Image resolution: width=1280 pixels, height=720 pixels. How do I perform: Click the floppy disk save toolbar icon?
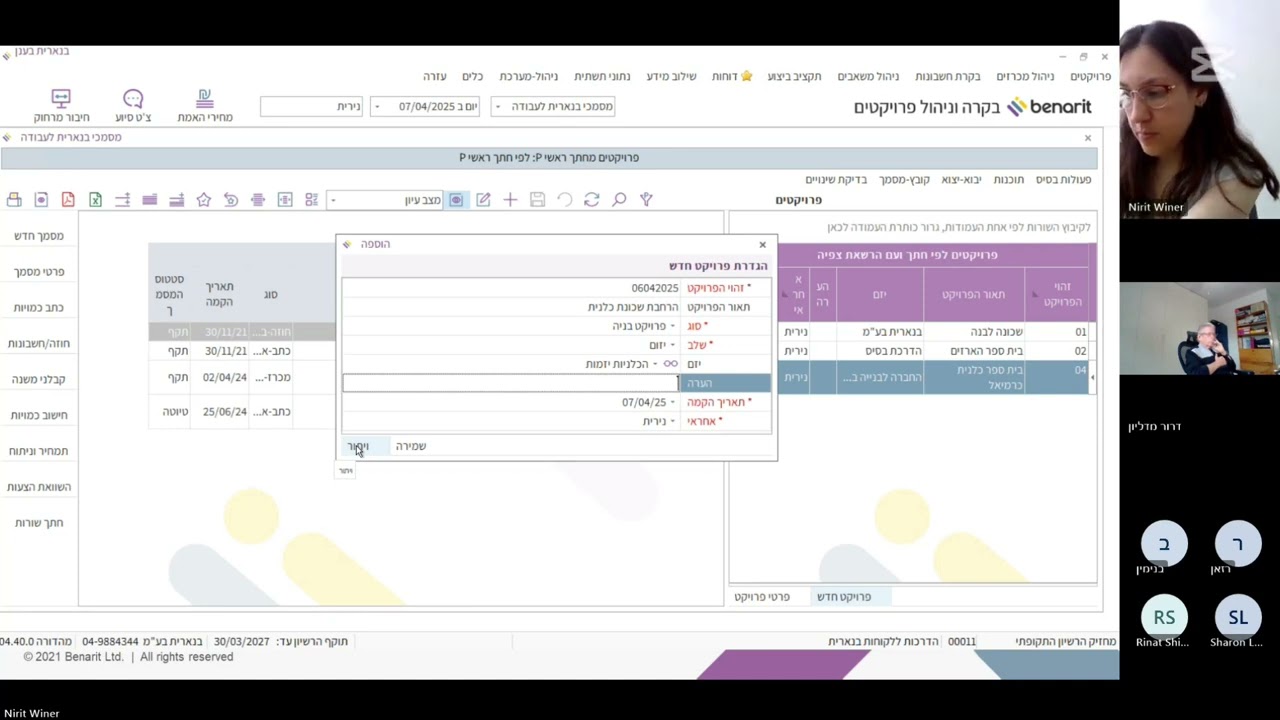coord(537,200)
